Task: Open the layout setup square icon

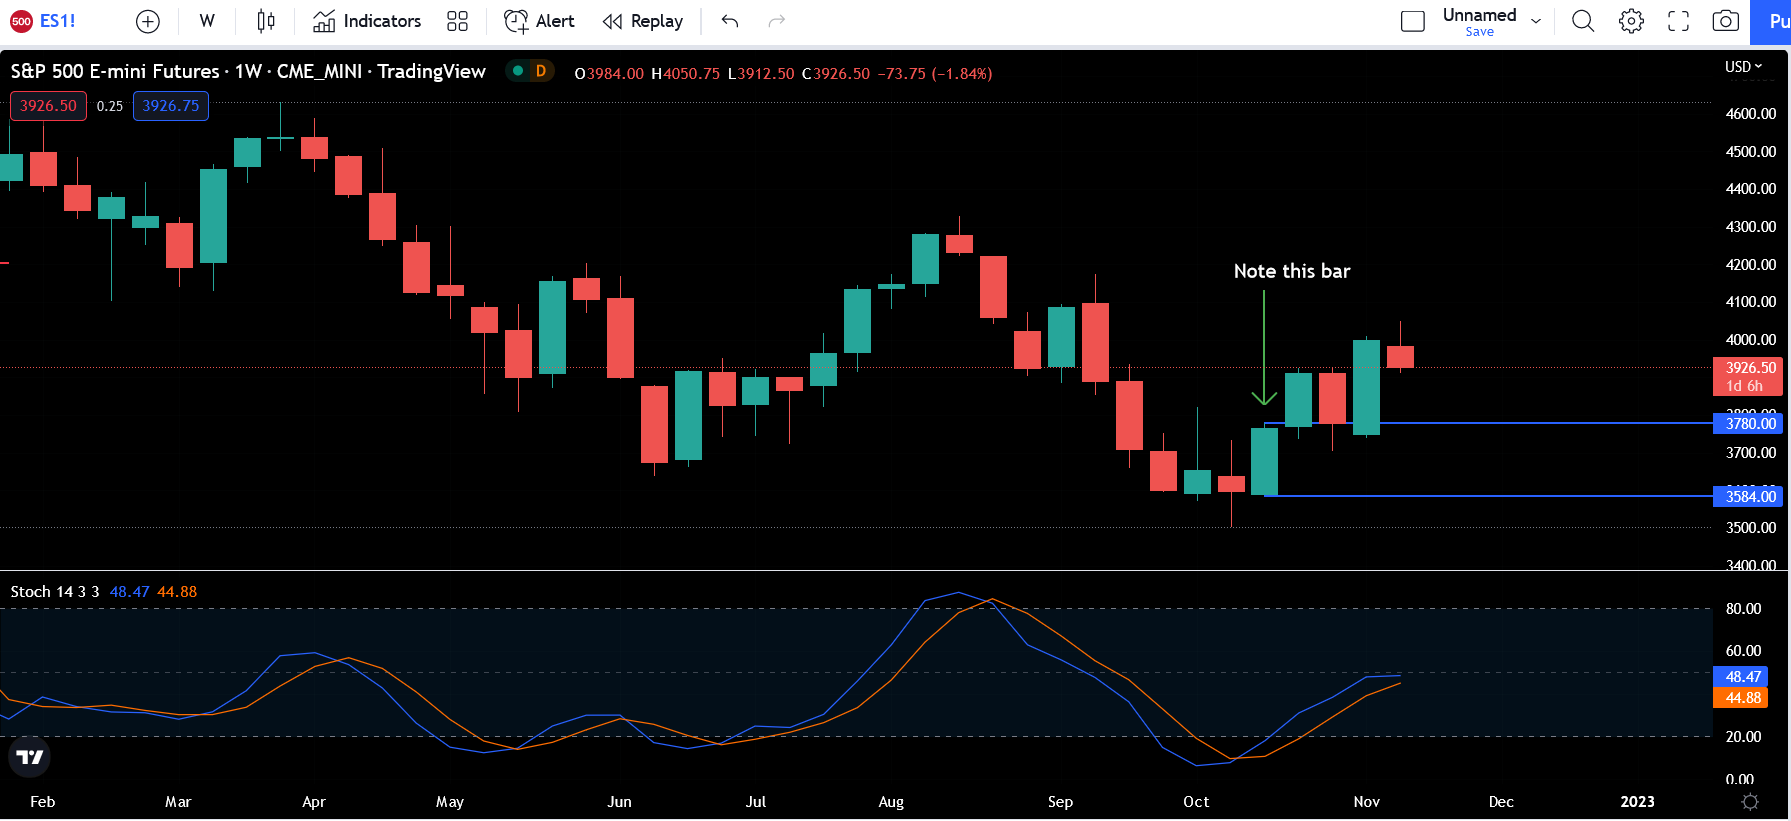Action: coord(1412,21)
